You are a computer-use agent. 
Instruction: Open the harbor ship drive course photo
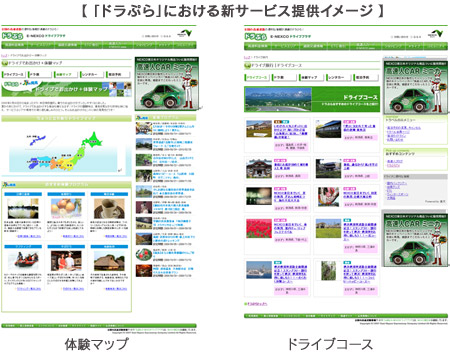coord(259,270)
